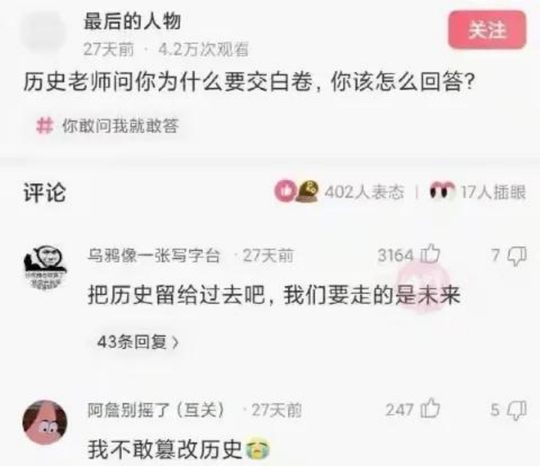540x466 pixels.
Task: Follow 最后的人物 with 关注 button
Action: pyautogui.click(x=487, y=30)
